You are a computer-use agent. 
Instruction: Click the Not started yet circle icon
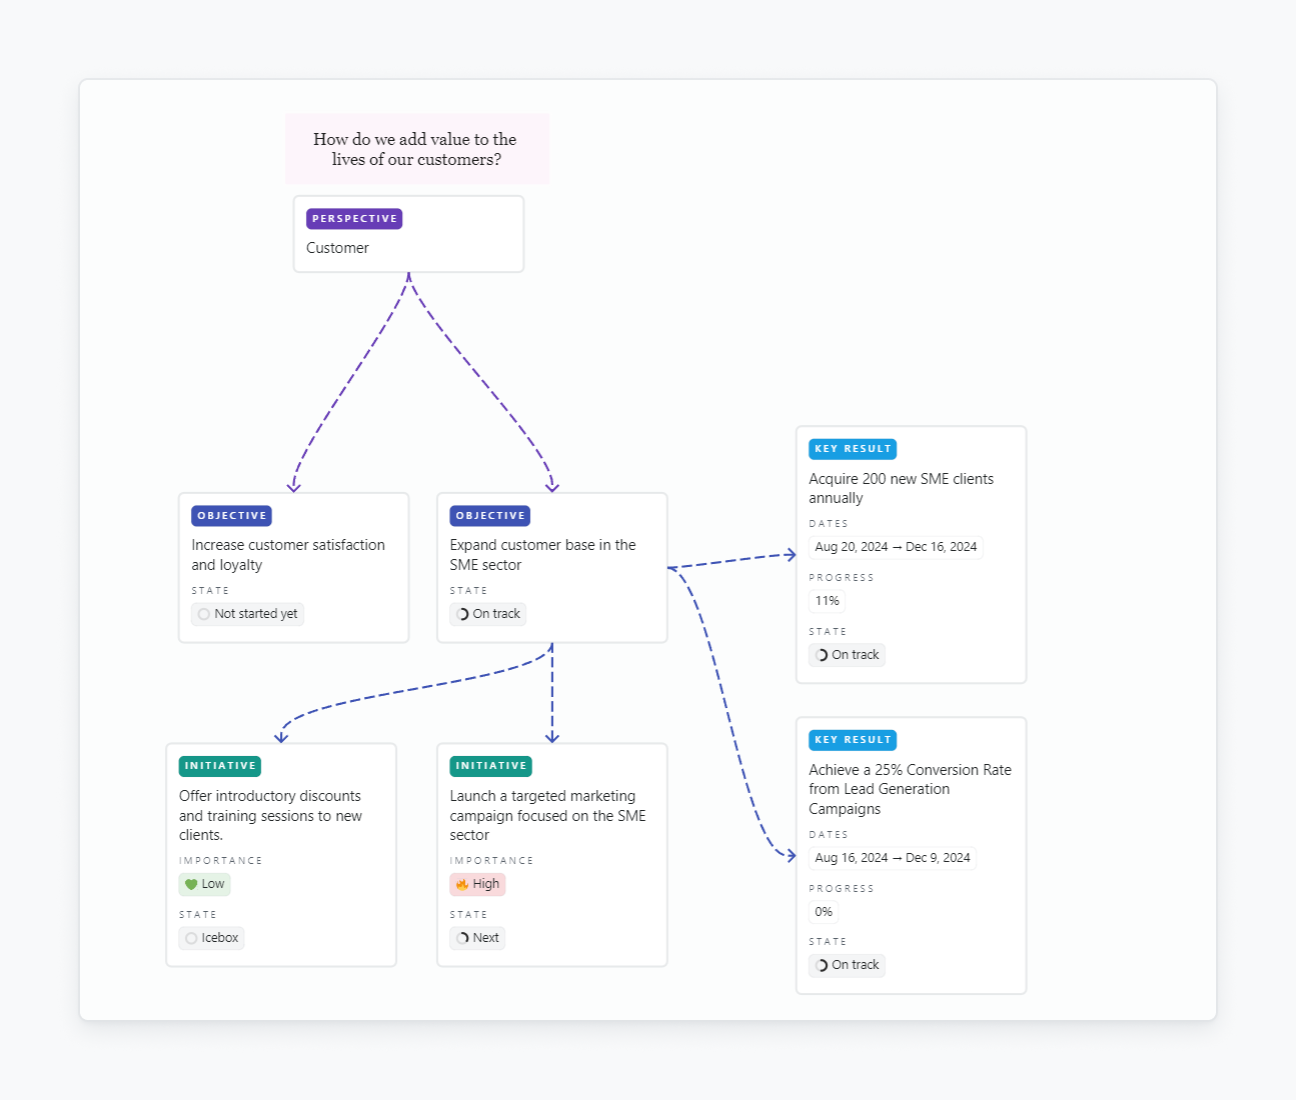point(204,614)
